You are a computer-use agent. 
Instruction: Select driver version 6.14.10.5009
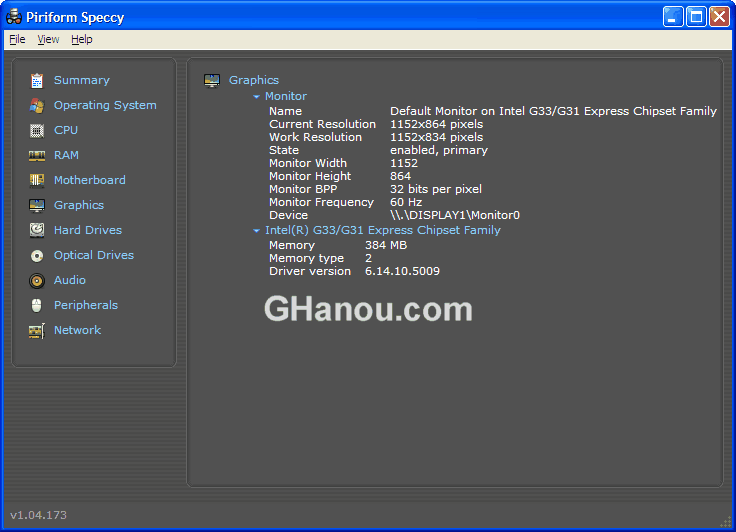coord(402,271)
